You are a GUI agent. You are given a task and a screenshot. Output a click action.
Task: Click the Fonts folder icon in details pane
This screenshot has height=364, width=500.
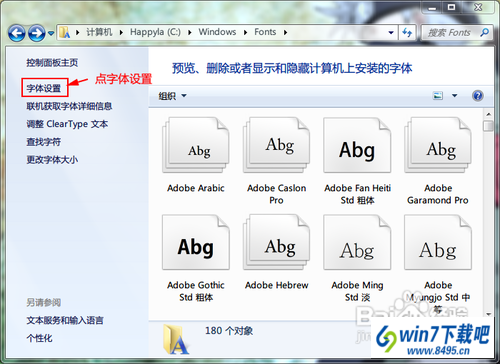[176, 339]
